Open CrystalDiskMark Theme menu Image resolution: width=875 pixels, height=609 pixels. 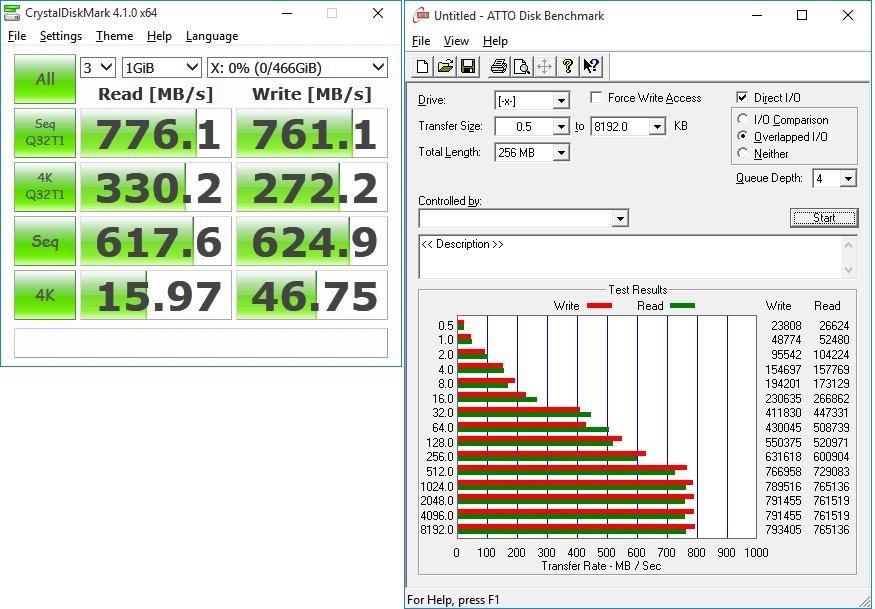[x=114, y=36]
